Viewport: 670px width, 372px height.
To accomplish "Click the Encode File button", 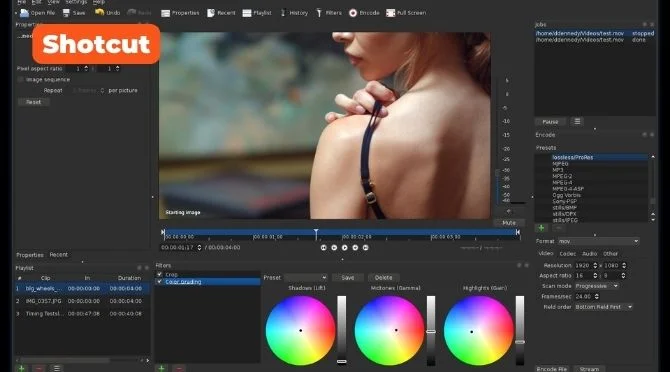I will coord(552,369).
